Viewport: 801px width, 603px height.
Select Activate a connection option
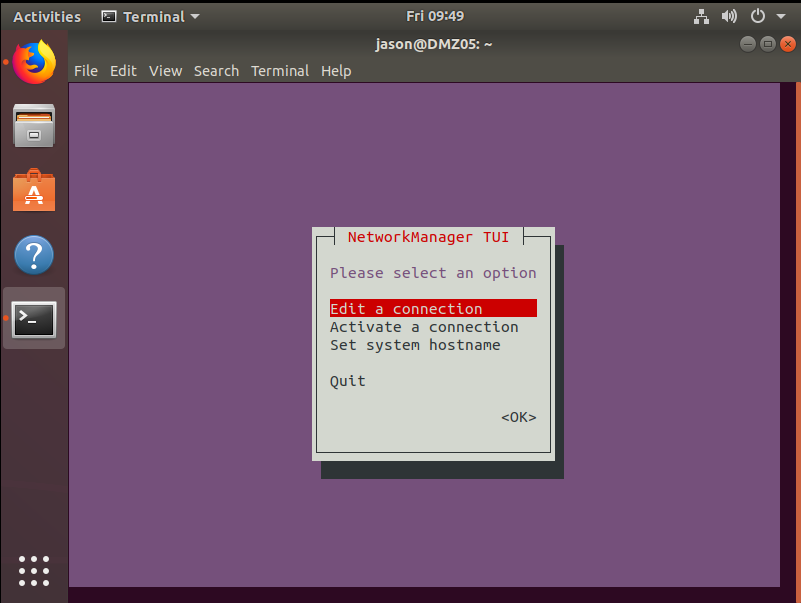point(424,327)
